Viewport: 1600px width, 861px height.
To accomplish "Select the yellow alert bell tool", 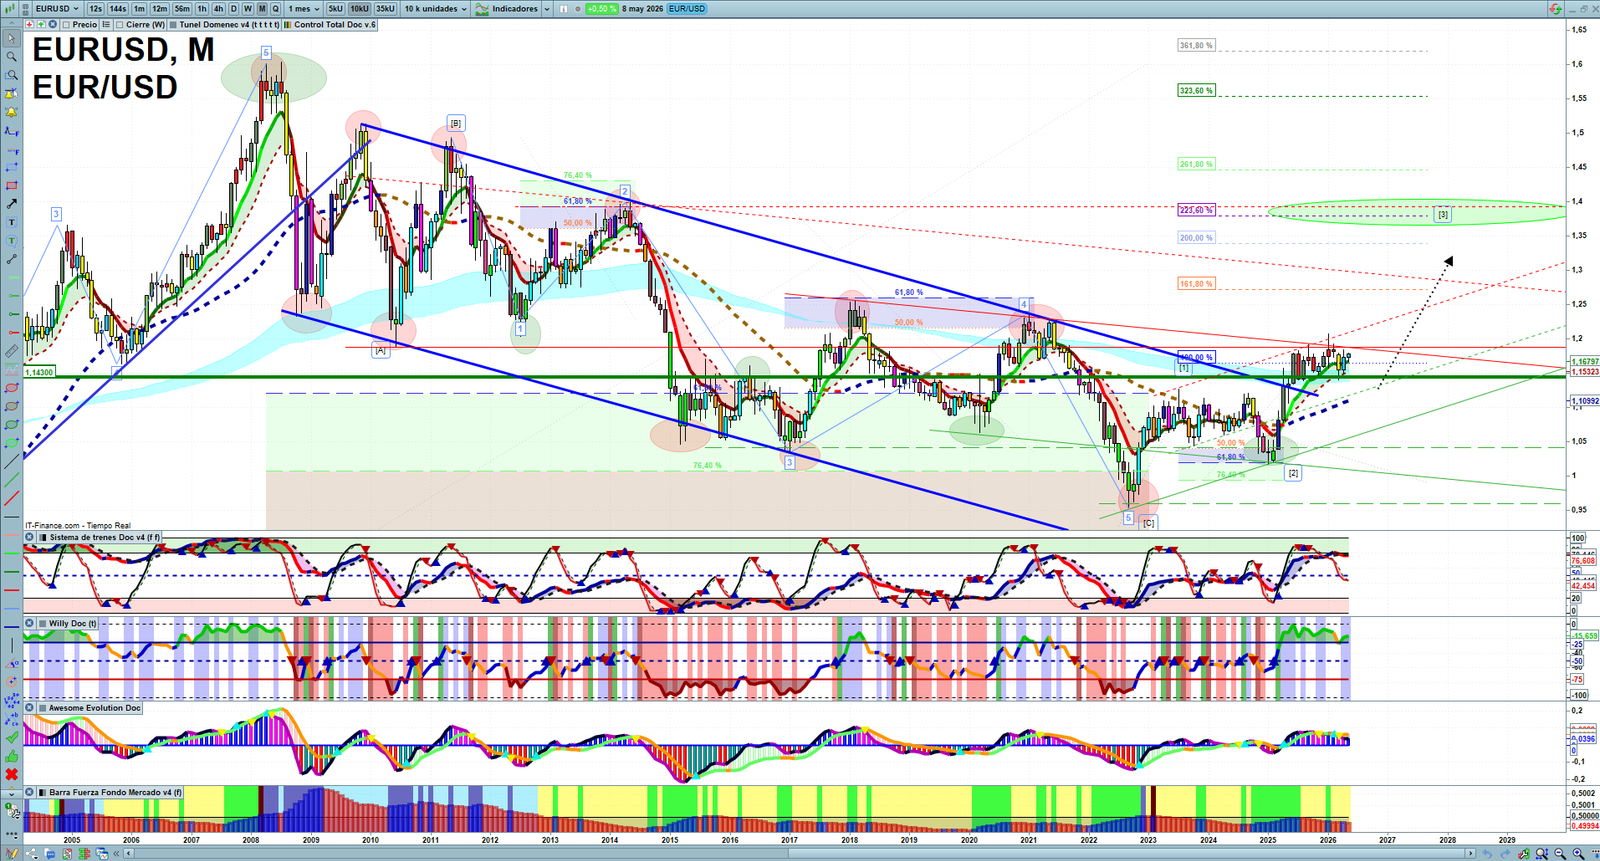I will 12,112.
